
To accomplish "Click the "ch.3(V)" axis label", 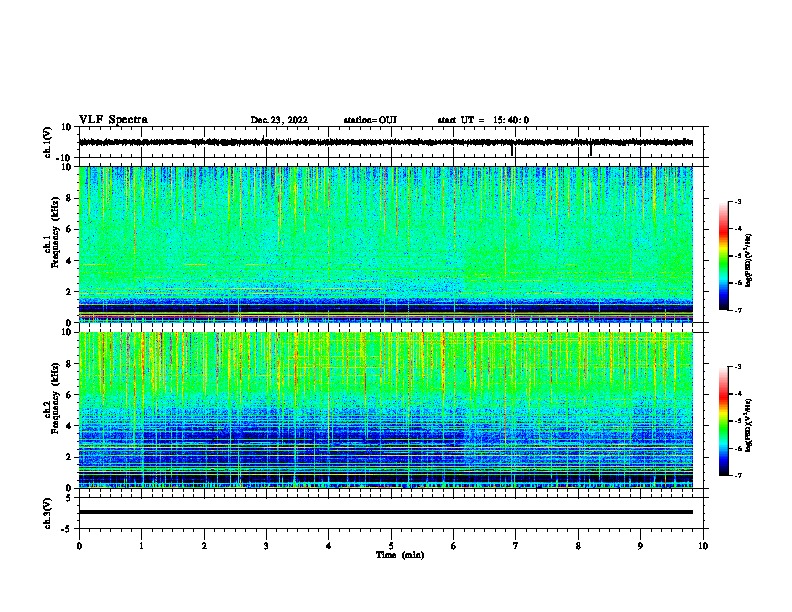I will point(48,513).
